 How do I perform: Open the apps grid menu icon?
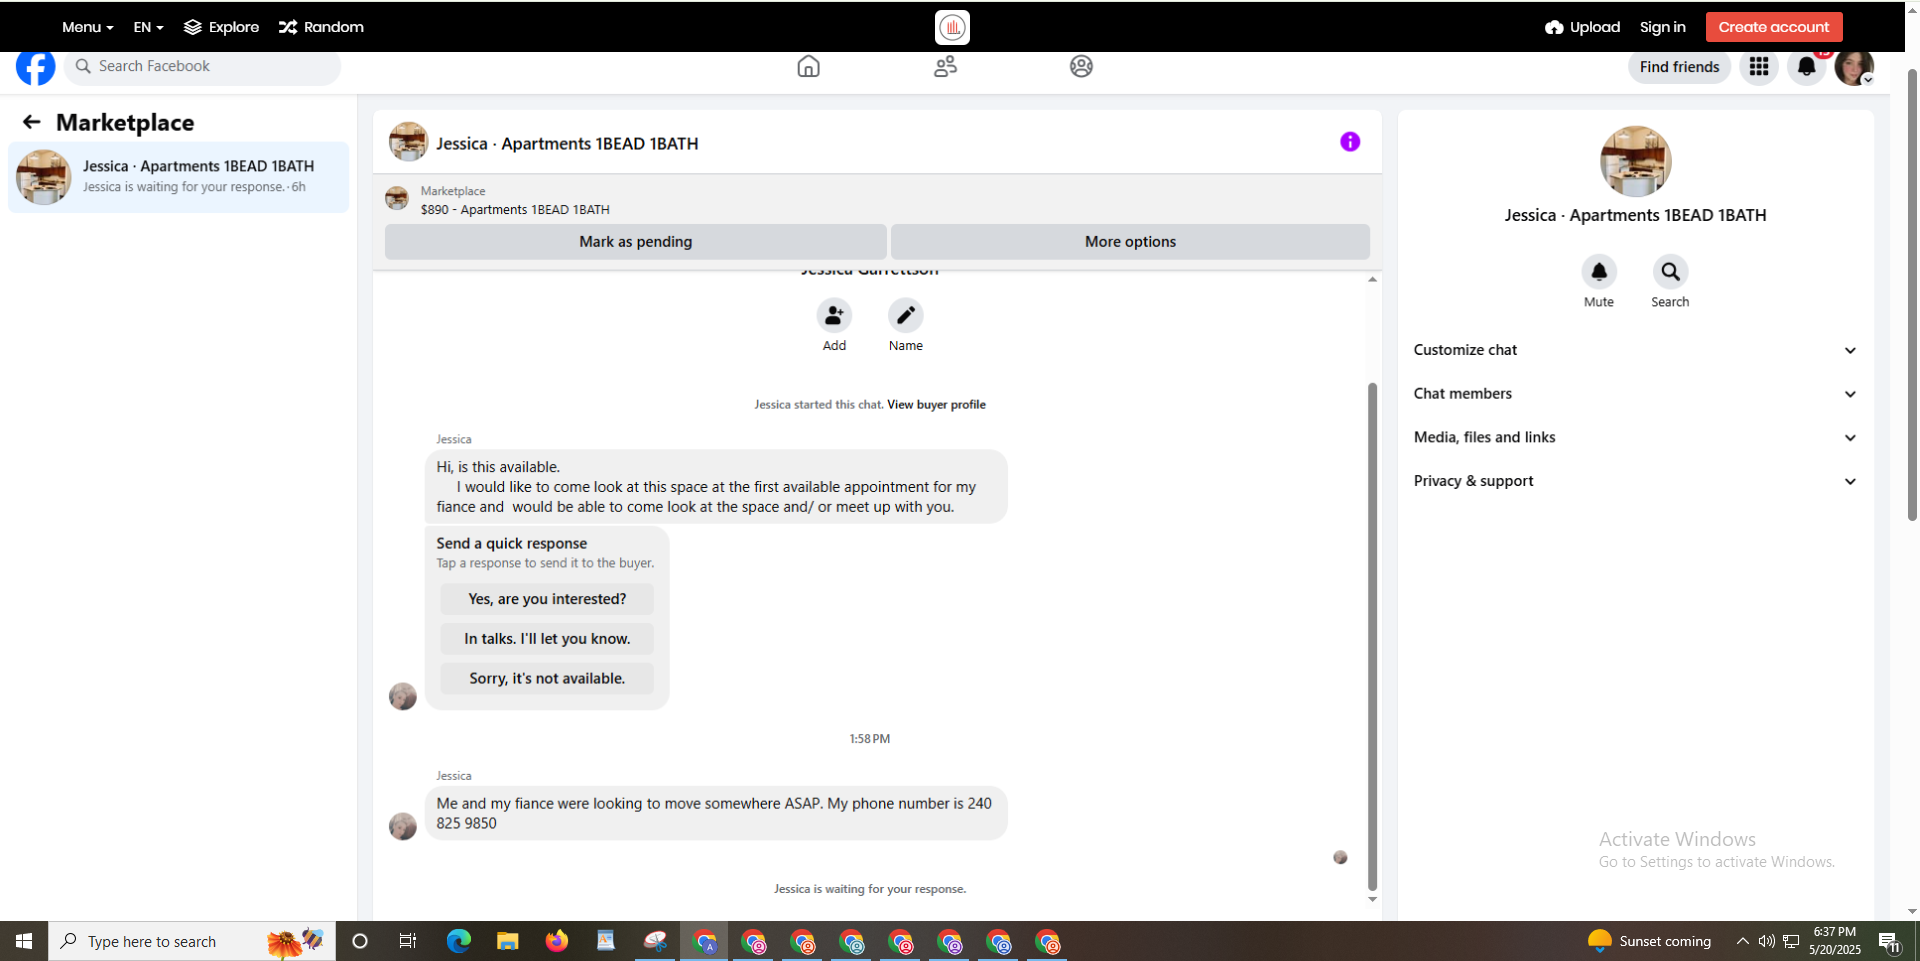pyautogui.click(x=1759, y=67)
